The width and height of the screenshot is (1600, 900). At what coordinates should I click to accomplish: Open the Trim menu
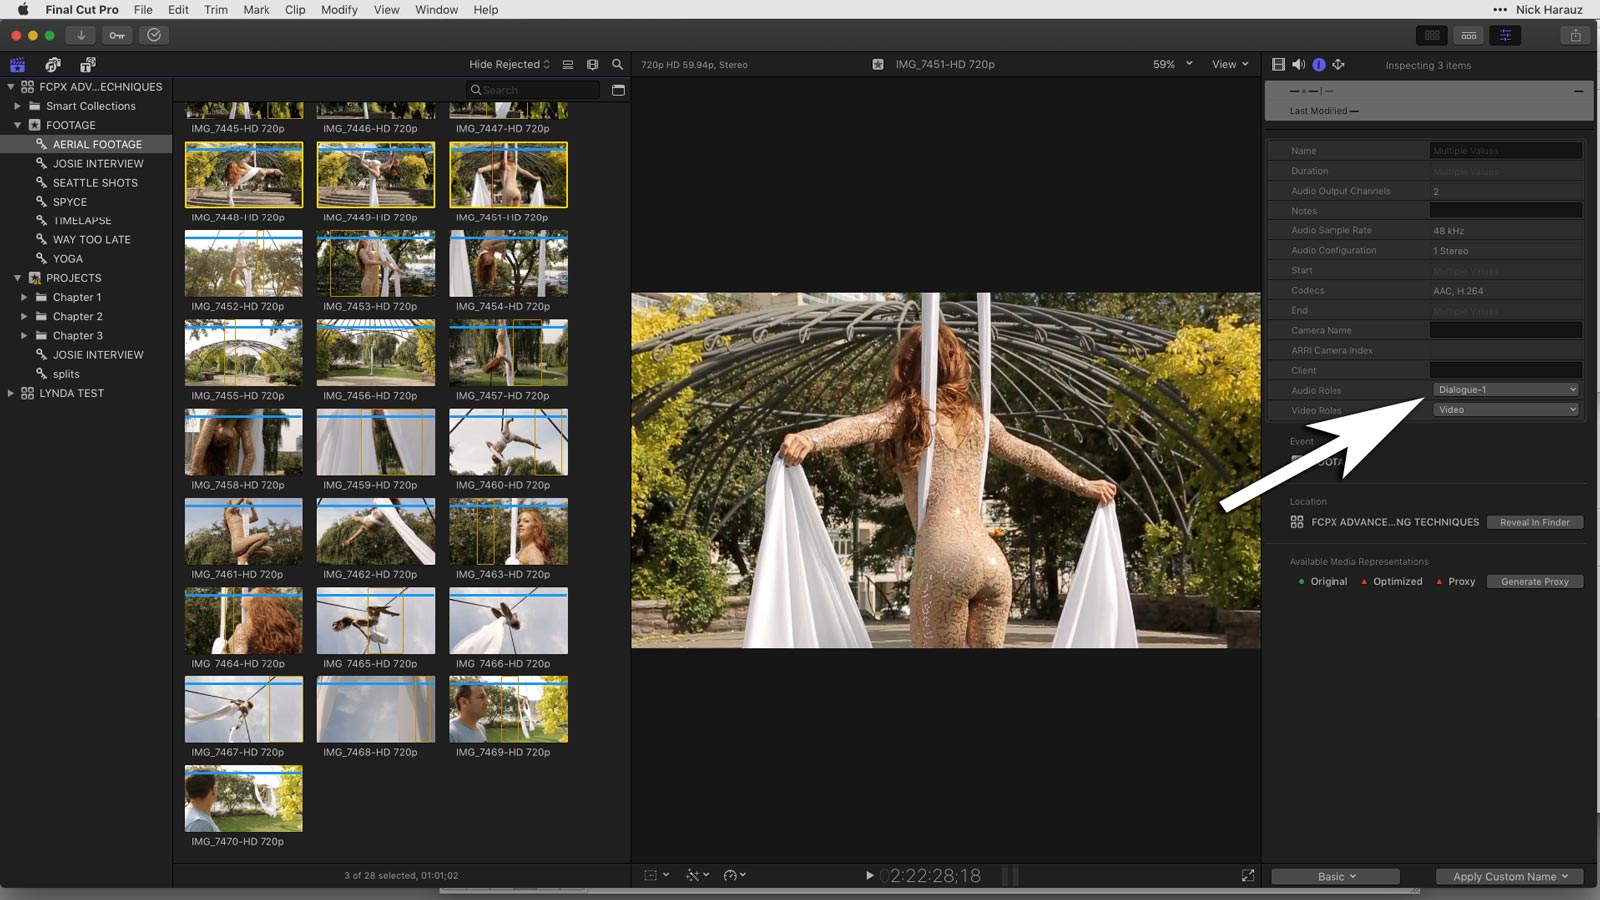(216, 9)
